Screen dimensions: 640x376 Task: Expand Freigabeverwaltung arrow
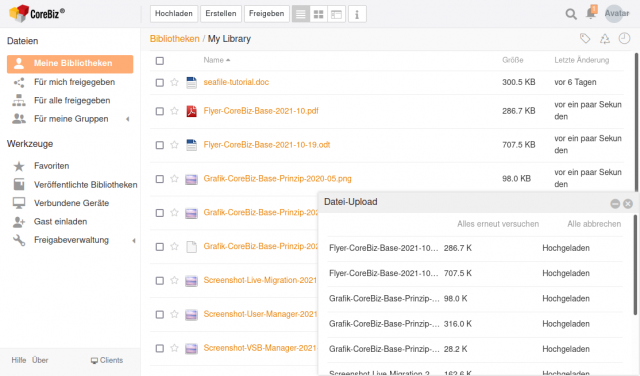133,241
